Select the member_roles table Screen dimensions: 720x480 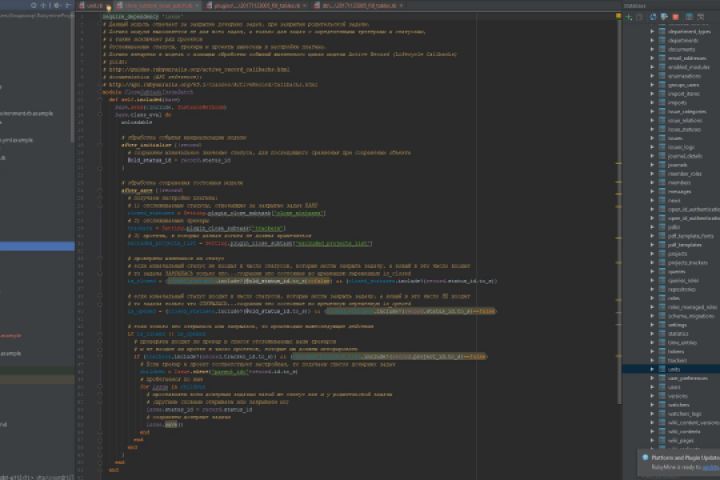point(685,174)
